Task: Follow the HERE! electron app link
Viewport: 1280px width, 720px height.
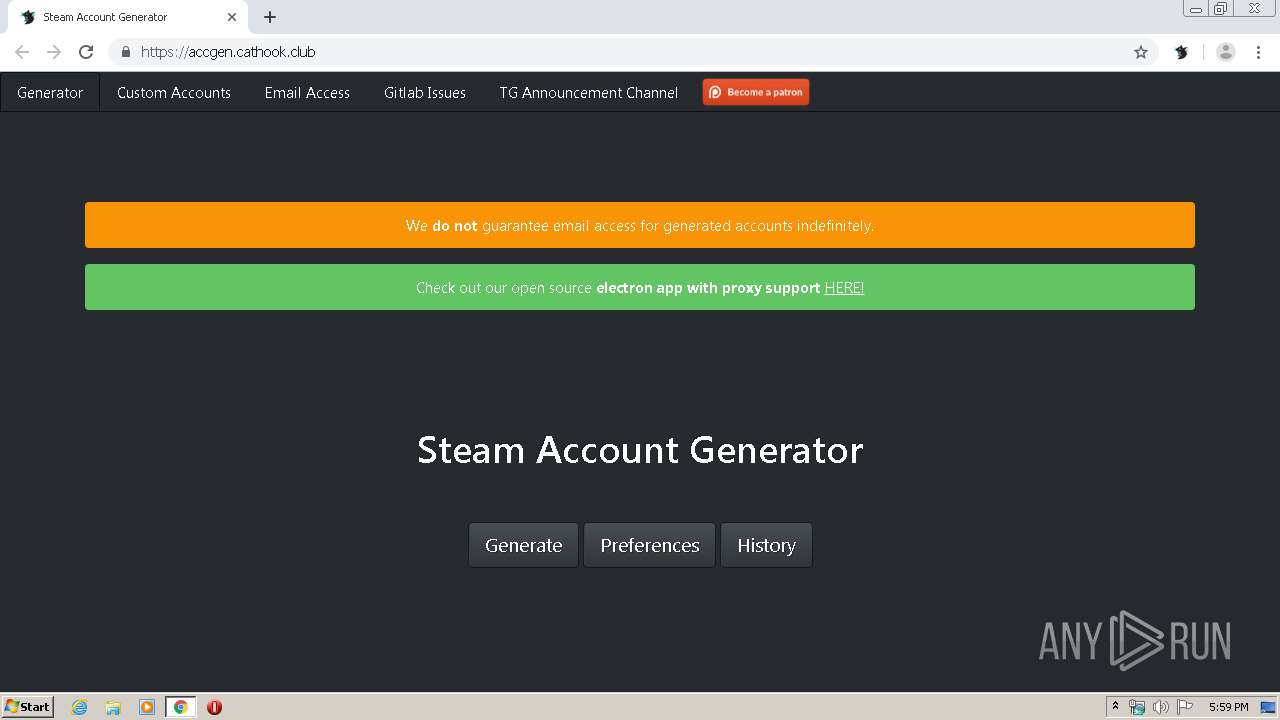Action: (x=844, y=288)
